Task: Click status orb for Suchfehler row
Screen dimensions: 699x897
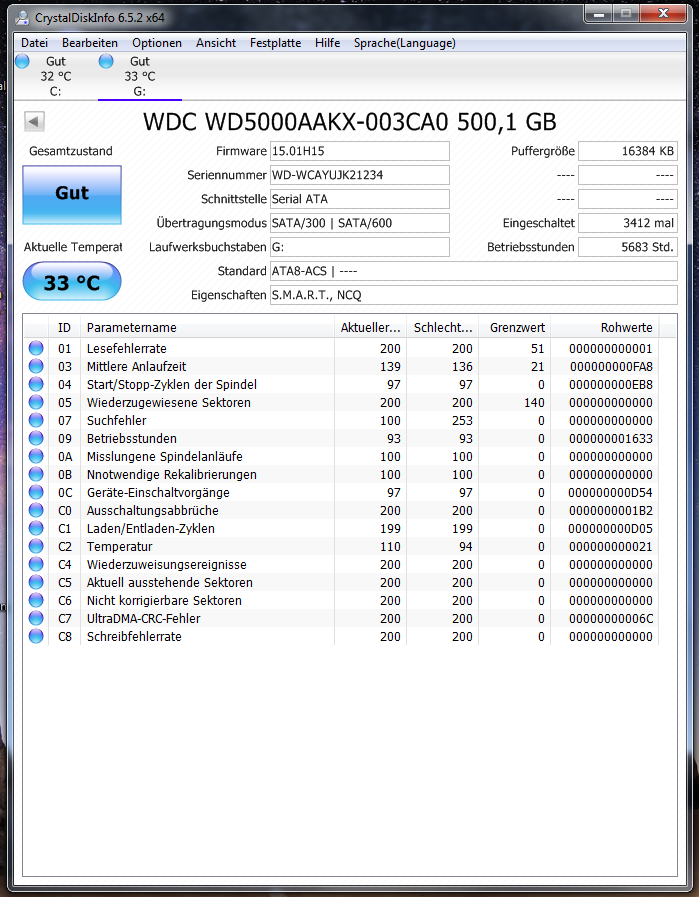Action: point(36,420)
